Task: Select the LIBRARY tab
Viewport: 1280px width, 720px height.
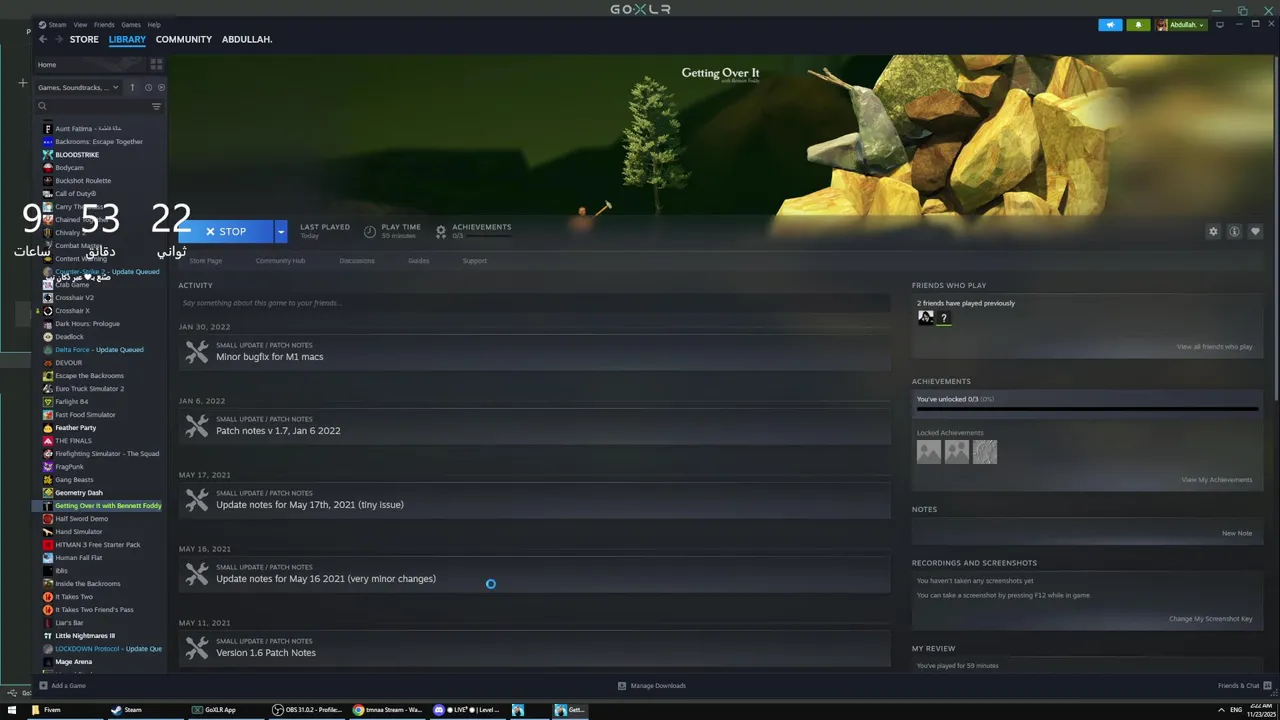Action: click(x=127, y=39)
